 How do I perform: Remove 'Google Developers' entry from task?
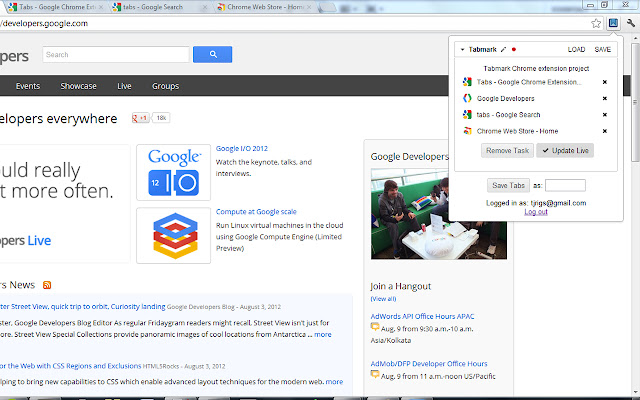(605, 98)
